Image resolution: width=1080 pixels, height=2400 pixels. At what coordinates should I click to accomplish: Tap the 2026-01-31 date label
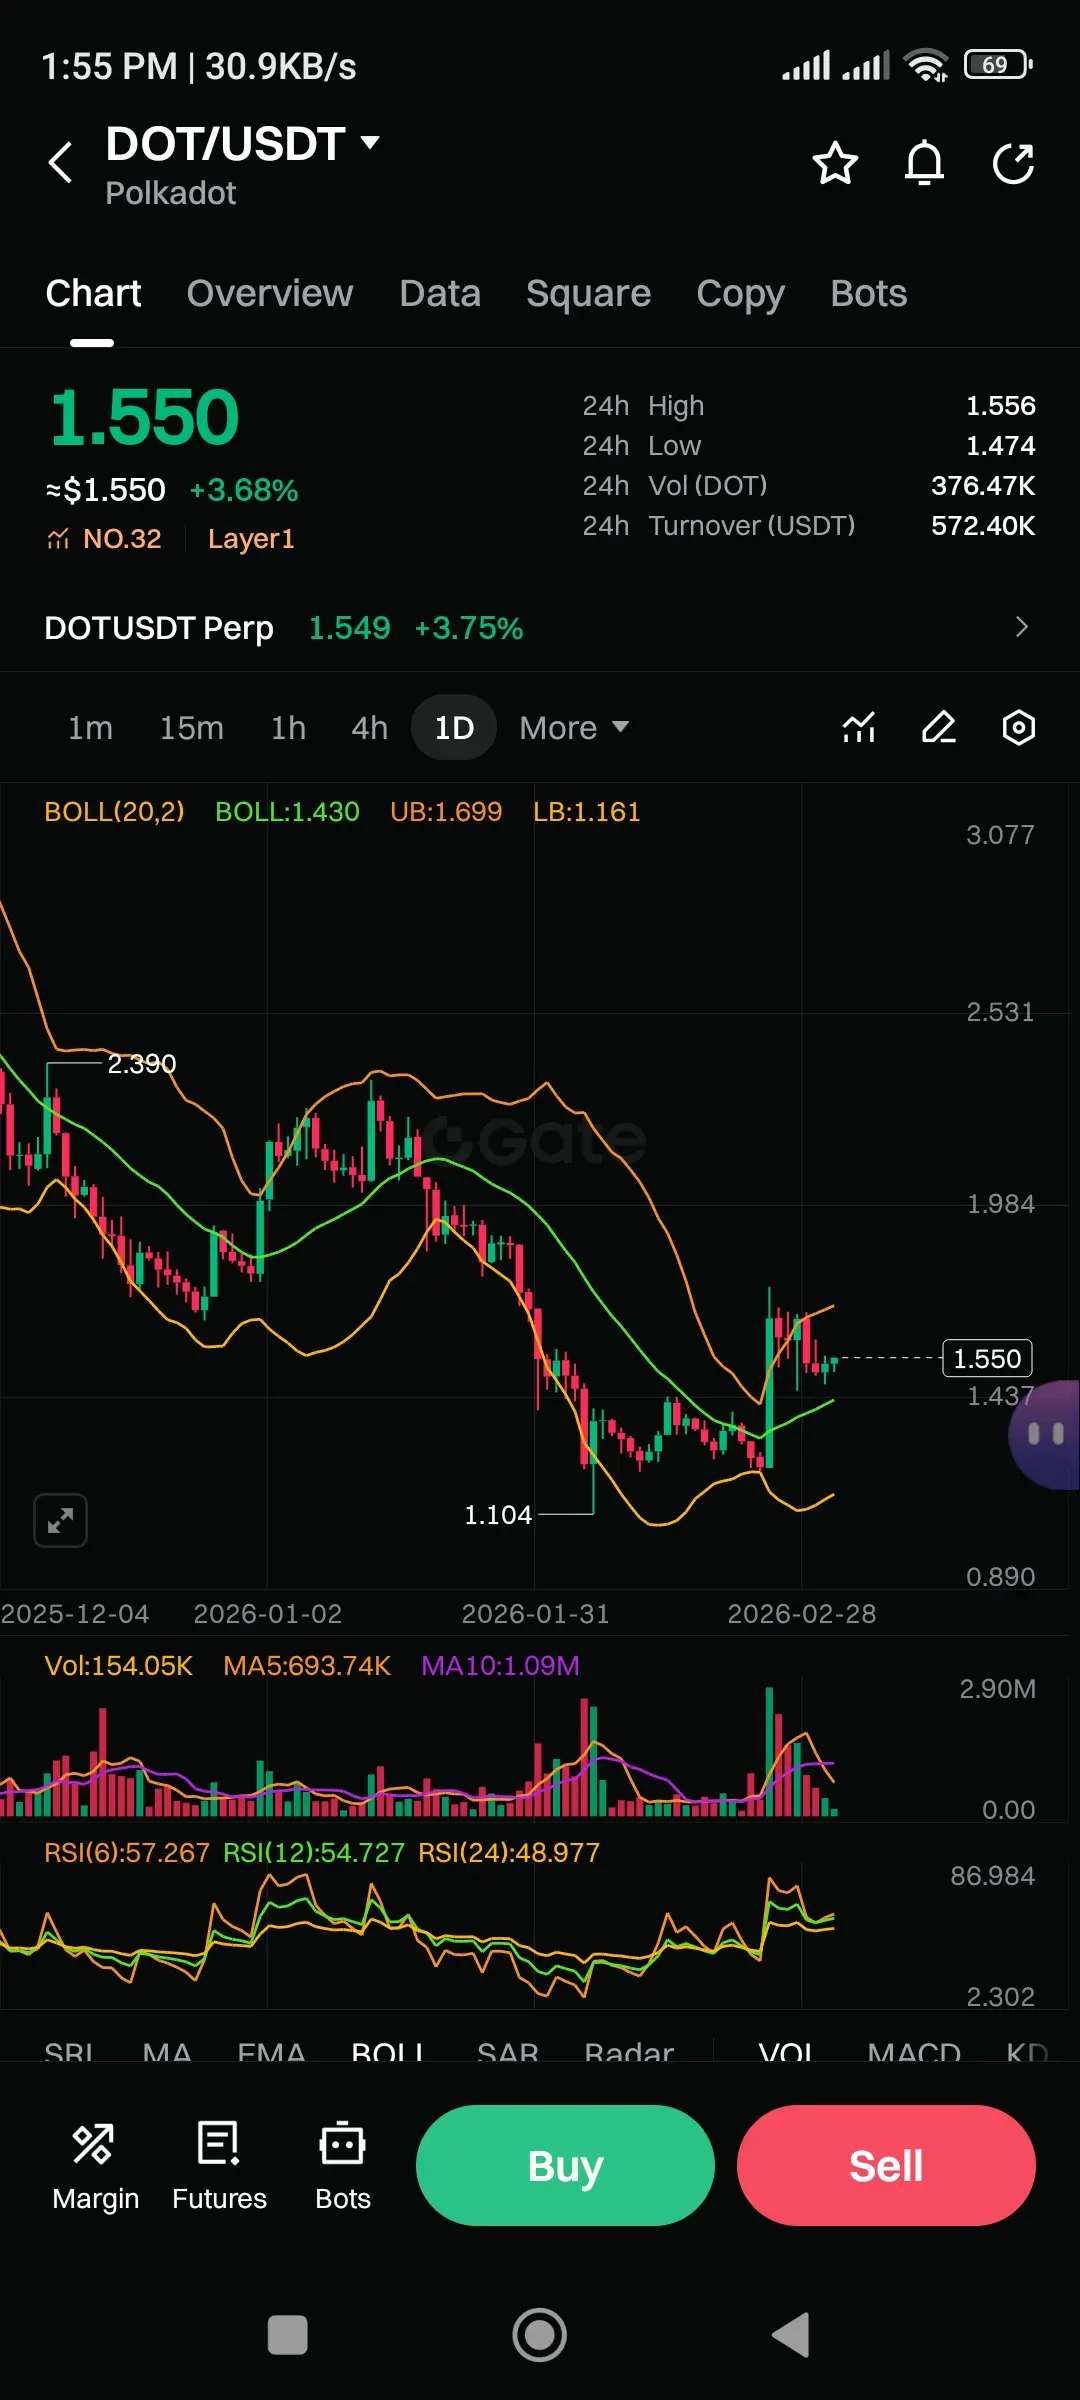click(535, 1614)
